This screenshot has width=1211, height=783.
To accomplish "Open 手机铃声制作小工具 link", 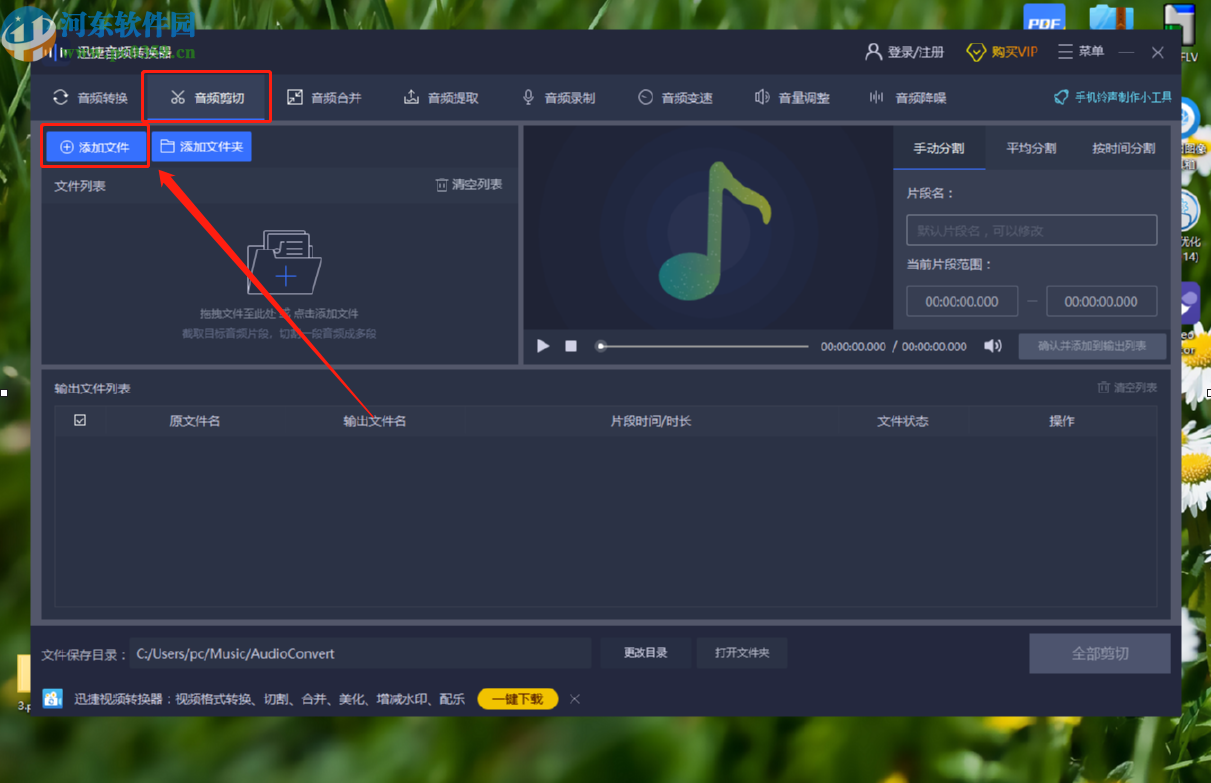I will [x=1113, y=97].
